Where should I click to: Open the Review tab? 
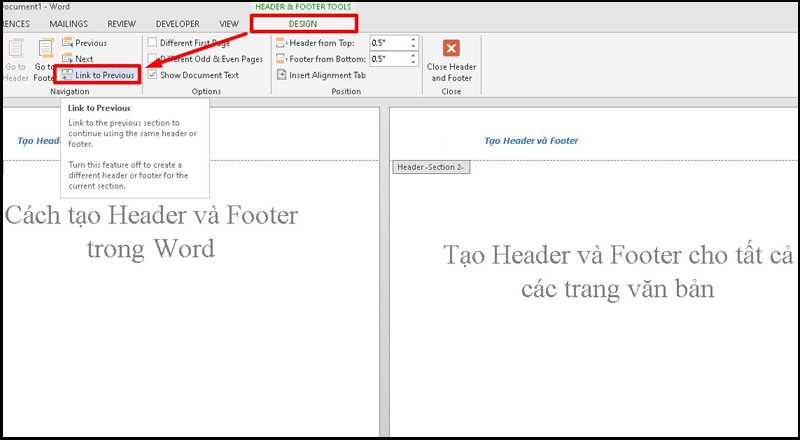tap(121, 24)
